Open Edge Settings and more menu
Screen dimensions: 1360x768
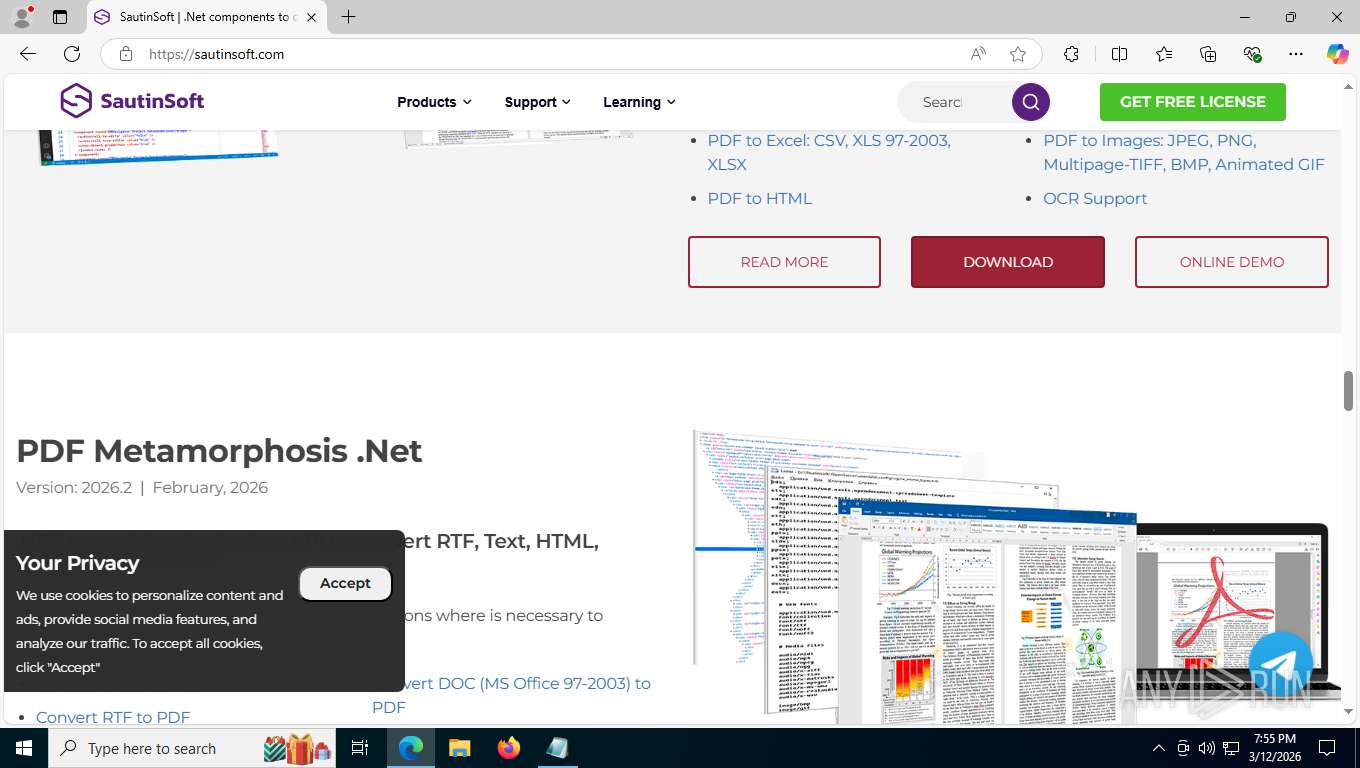(x=1296, y=54)
